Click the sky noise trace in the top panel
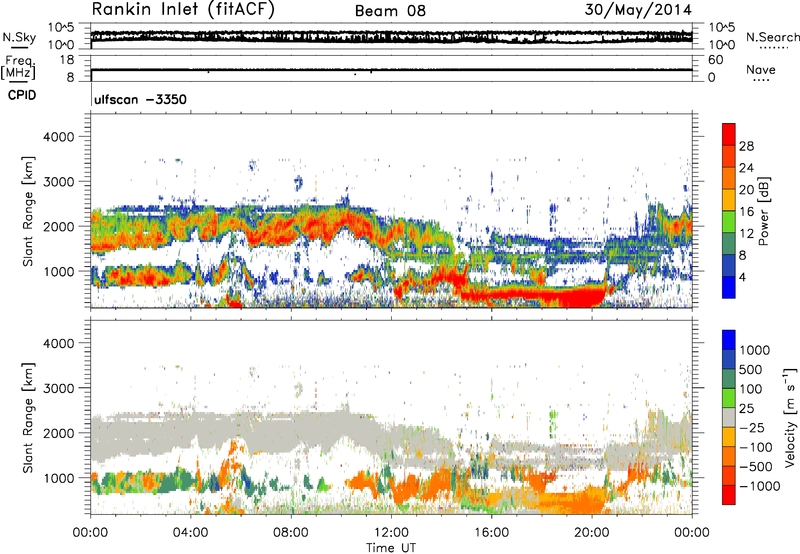This screenshot has height=554, width=800. pos(391,37)
